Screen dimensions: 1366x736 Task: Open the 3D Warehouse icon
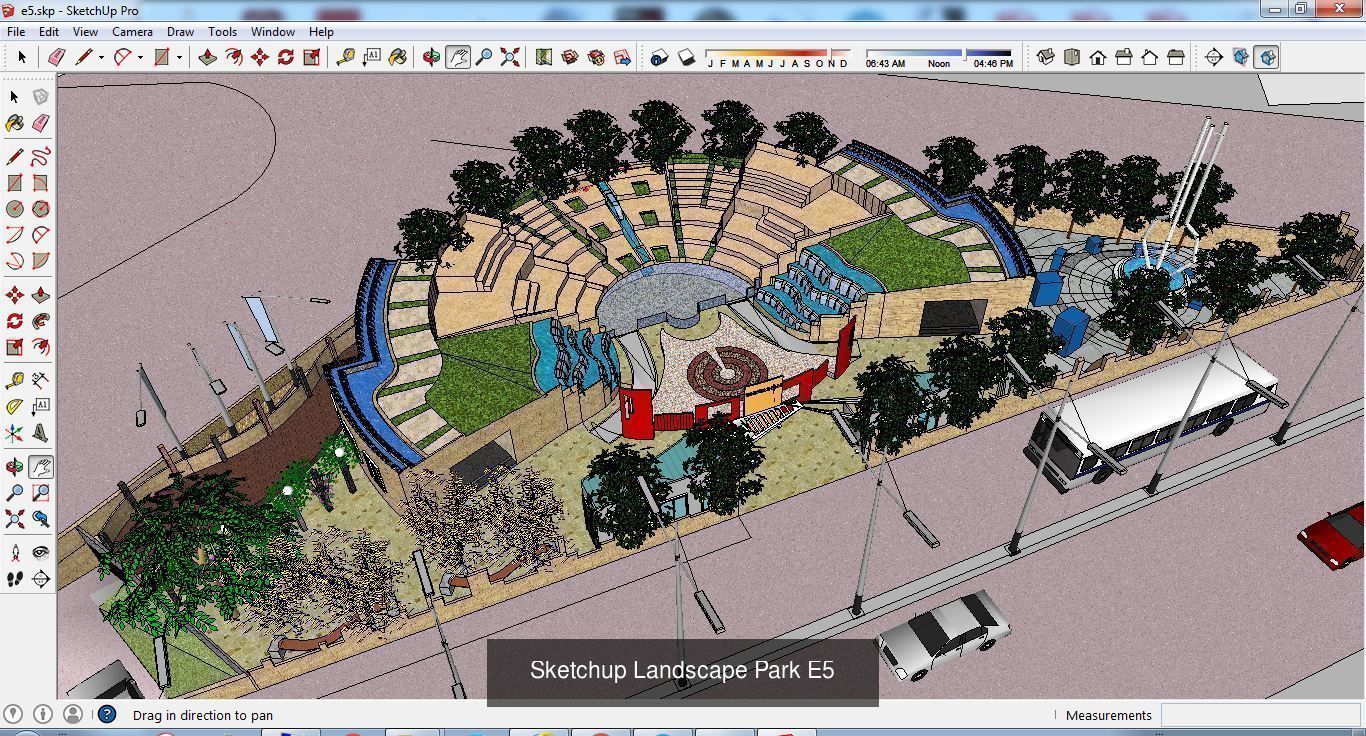570,57
